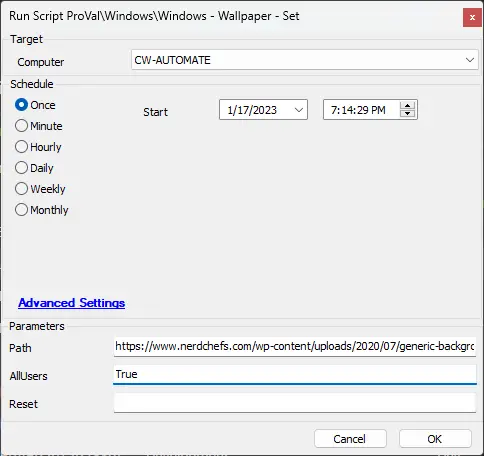Image resolution: width=484 pixels, height=456 pixels.
Task: Cancel the script scheduling dialog
Action: click(350, 439)
